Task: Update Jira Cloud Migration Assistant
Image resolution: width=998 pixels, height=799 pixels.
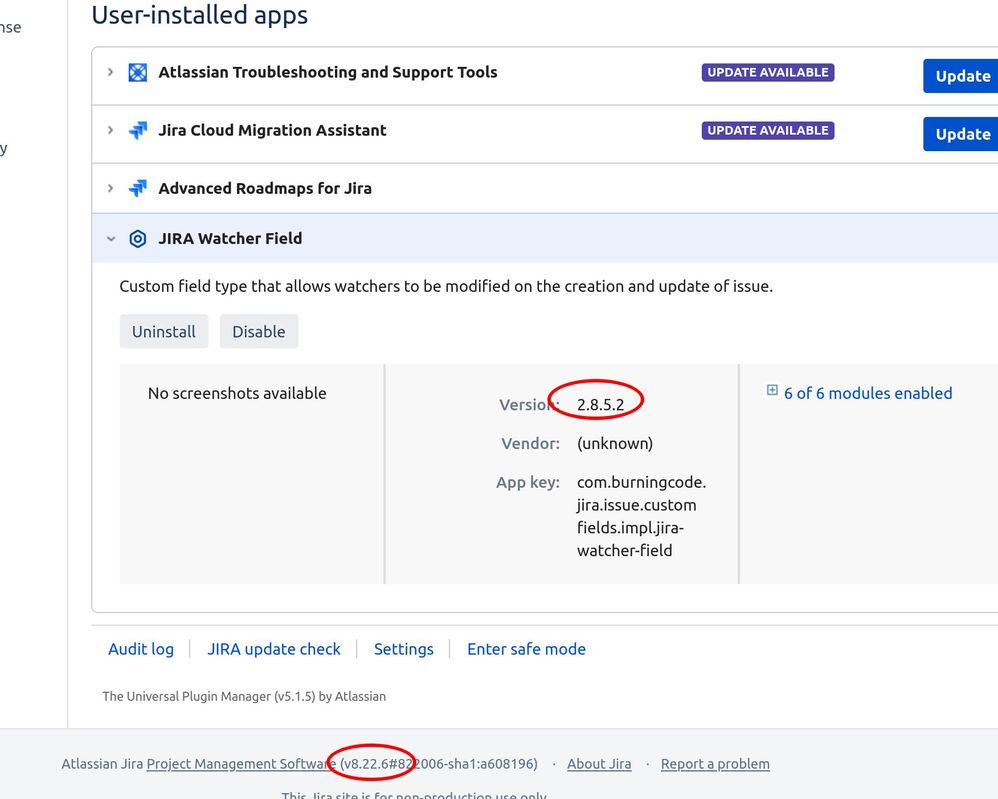Action: click(962, 134)
